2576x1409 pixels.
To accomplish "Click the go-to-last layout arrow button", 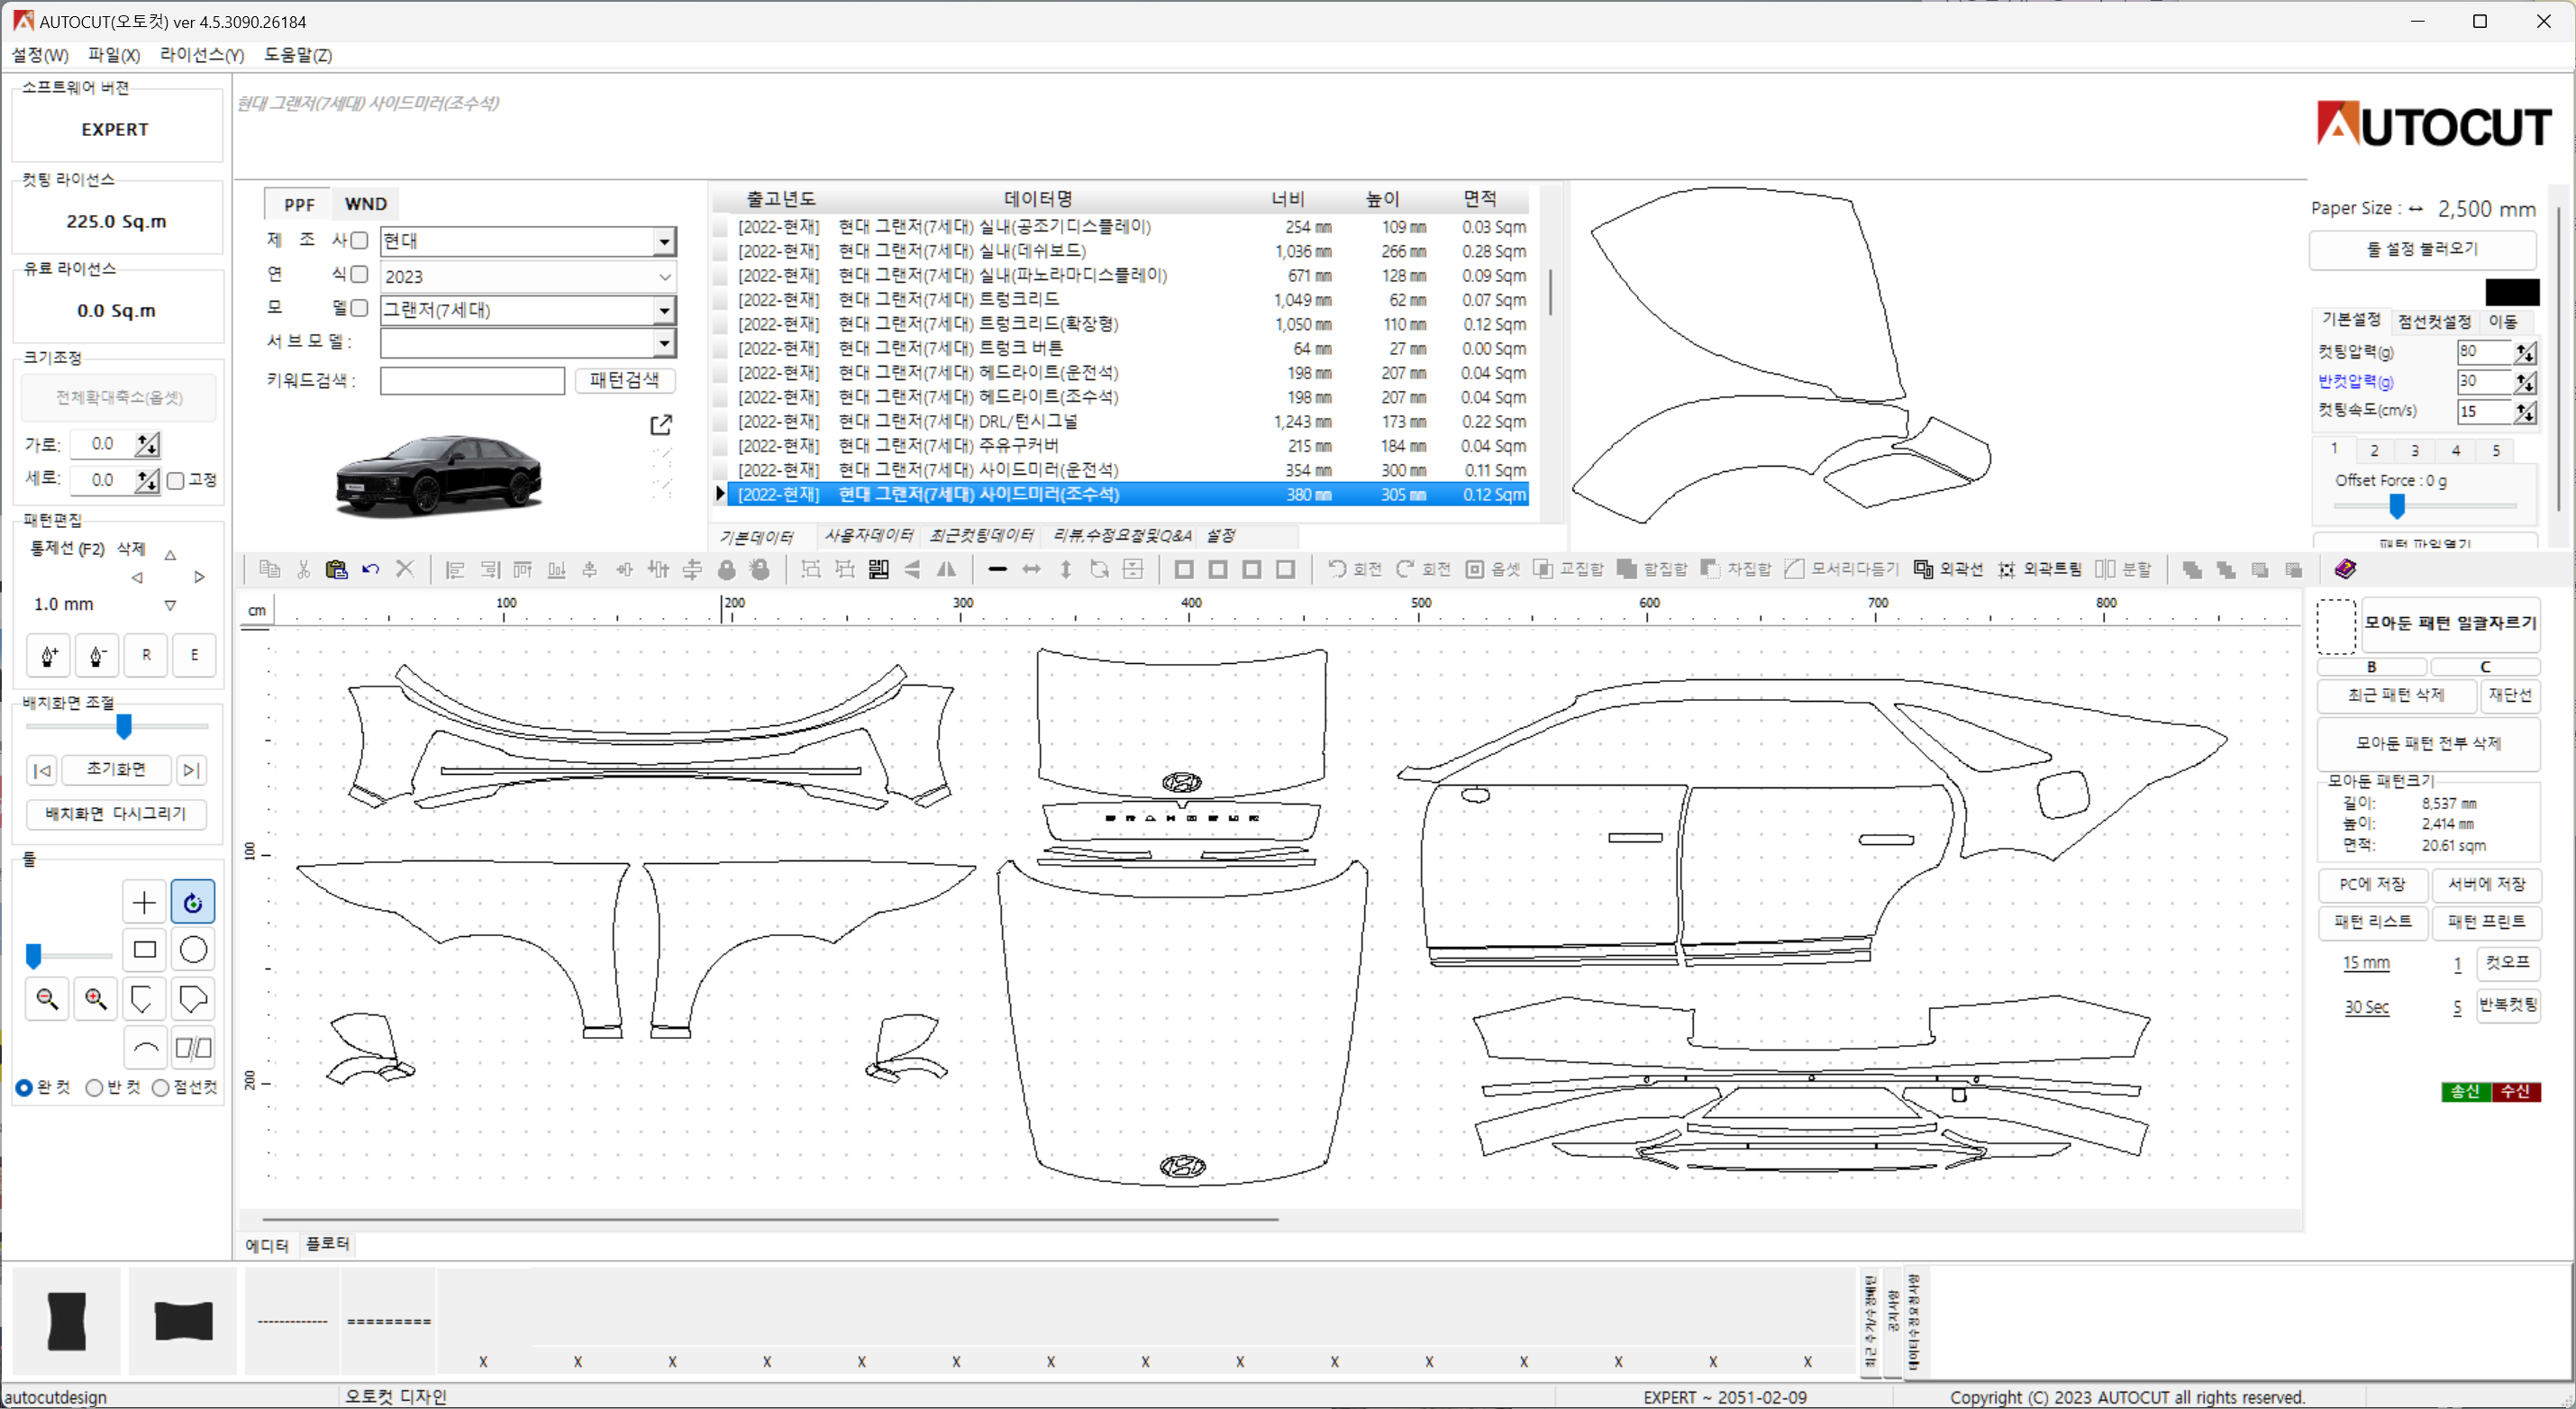I will 192,770.
